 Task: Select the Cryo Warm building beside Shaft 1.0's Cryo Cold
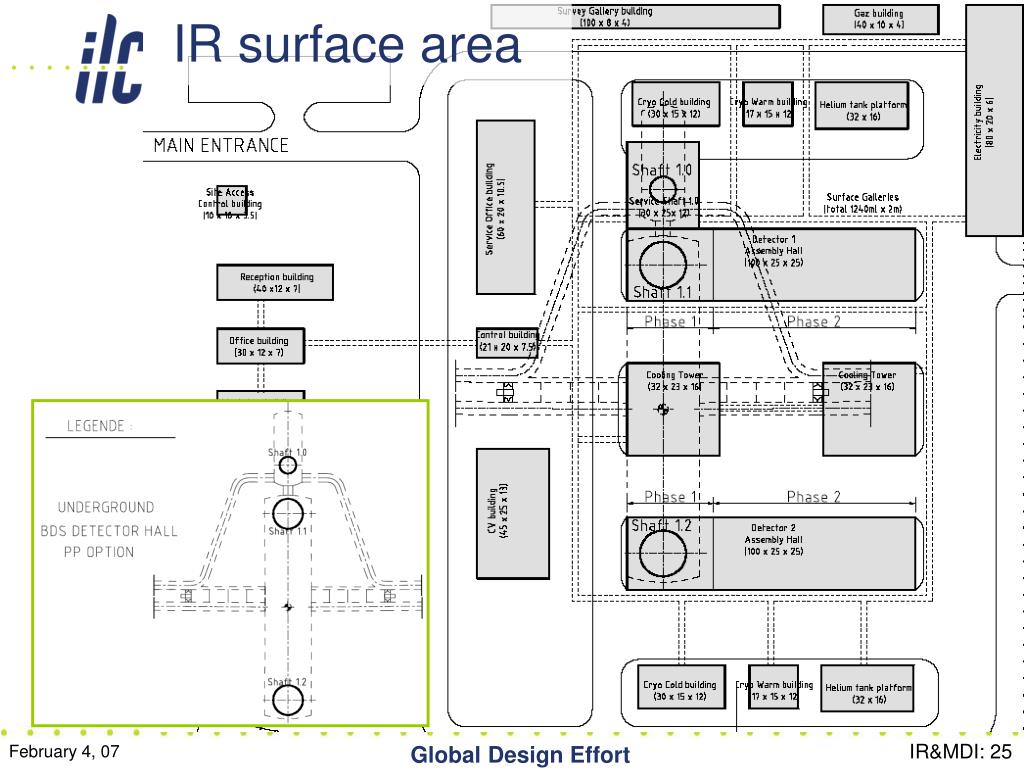pyautogui.click(x=768, y=104)
